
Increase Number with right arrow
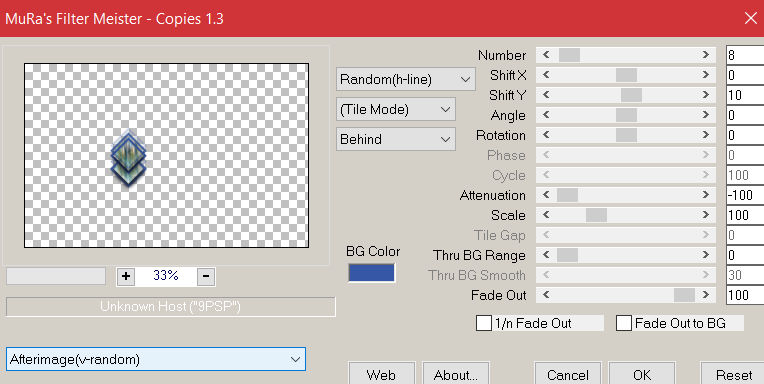coord(706,55)
